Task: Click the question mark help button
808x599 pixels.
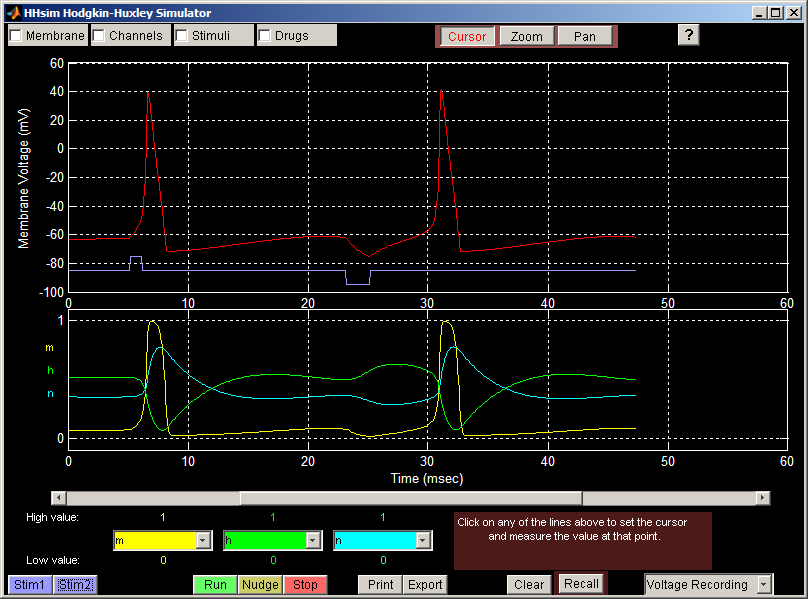Action: click(688, 35)
